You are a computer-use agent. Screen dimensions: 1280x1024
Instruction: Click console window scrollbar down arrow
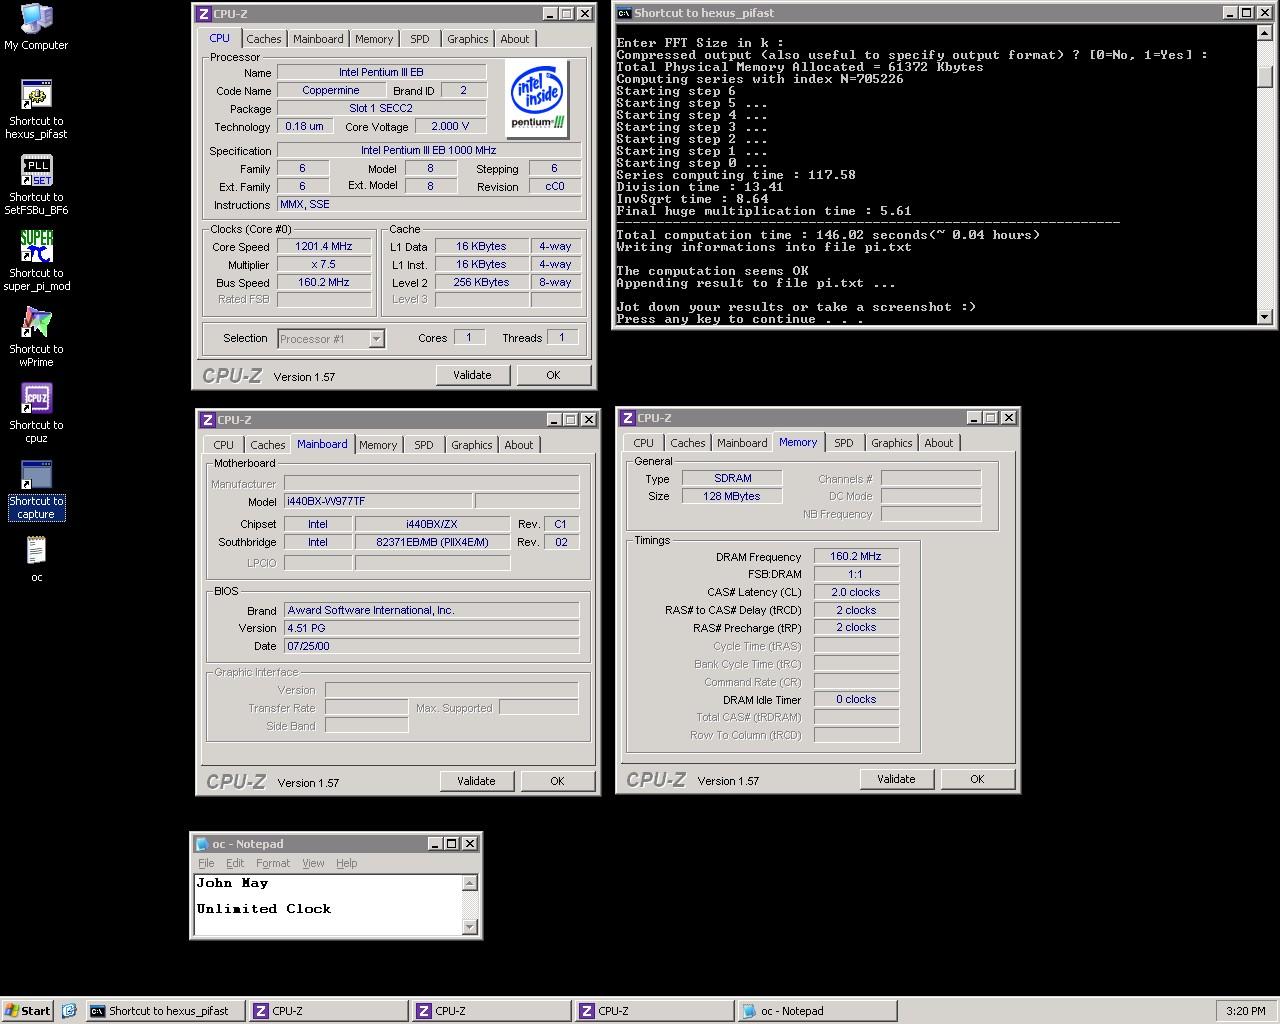(1264, 317)
